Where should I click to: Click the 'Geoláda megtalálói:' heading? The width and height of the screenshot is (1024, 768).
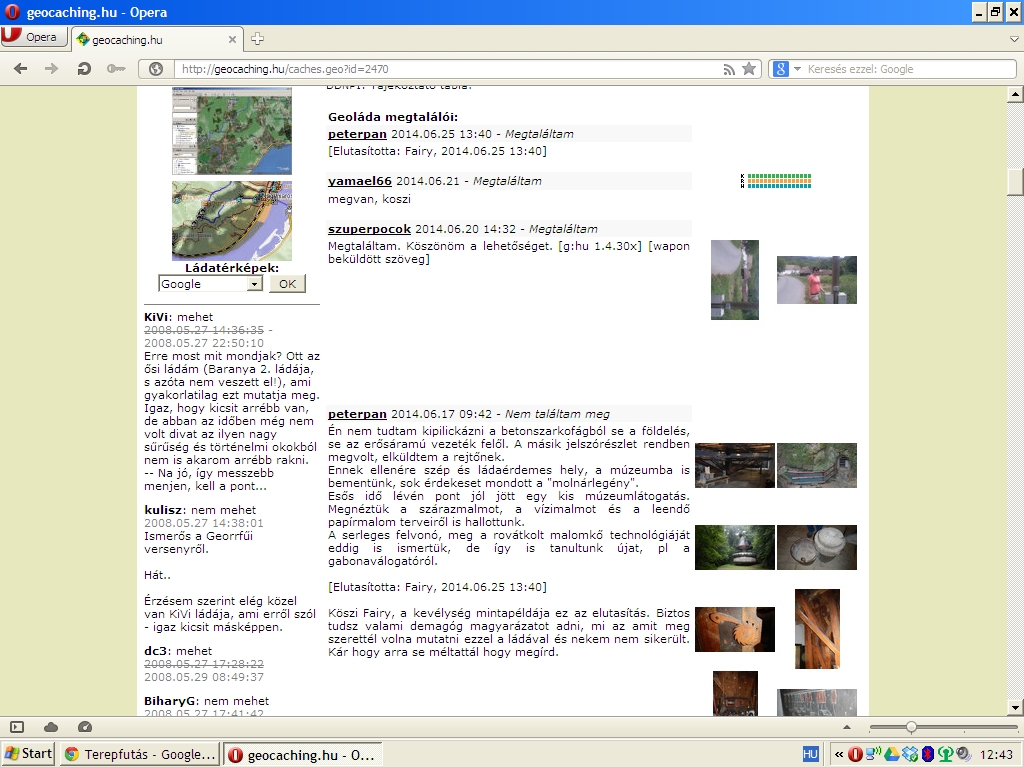(x=393, y=117)
